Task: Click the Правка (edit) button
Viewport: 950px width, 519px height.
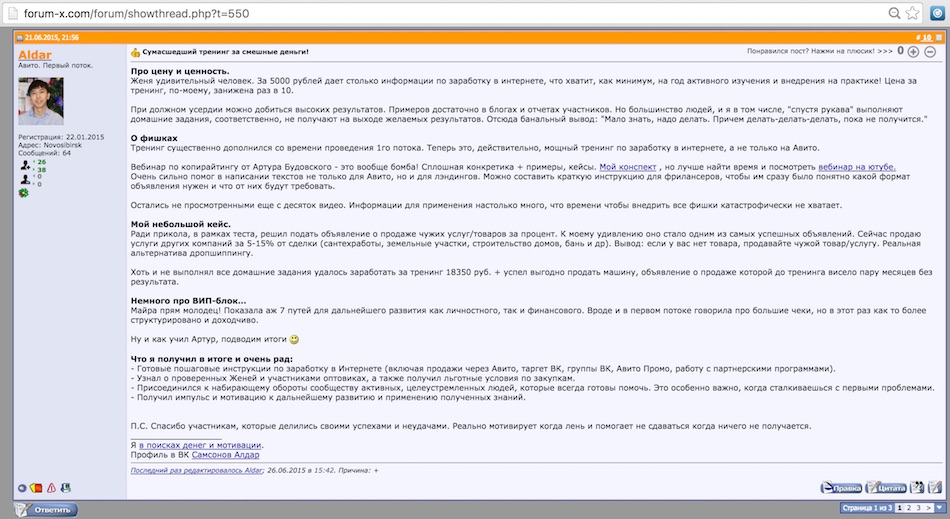Action: pos(841,487)
